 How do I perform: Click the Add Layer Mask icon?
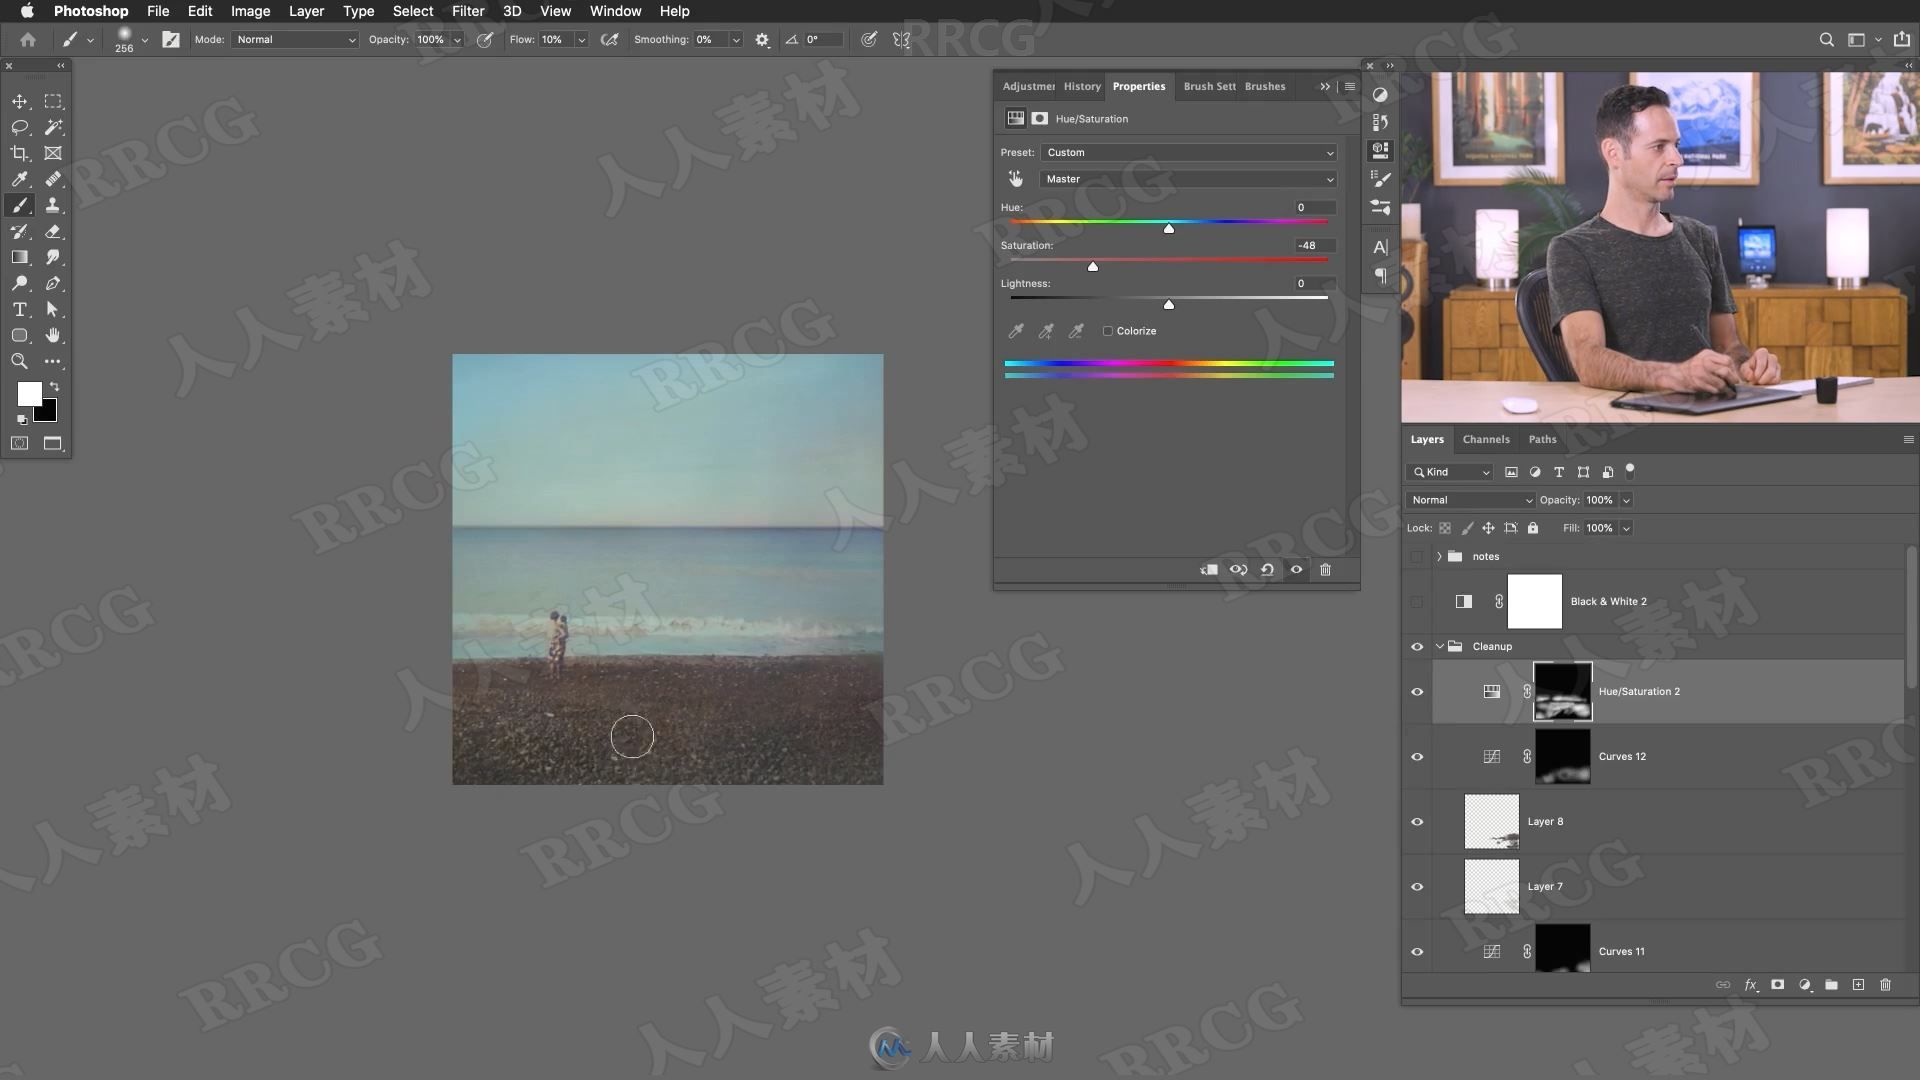[x=1778, y=984]
